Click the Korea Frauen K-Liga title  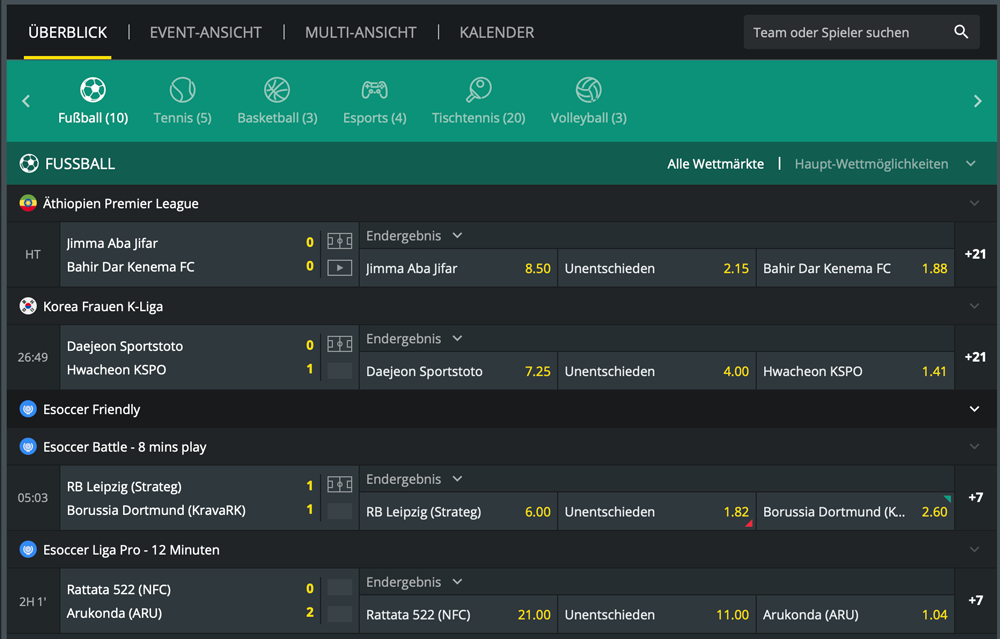coord(103,306)
